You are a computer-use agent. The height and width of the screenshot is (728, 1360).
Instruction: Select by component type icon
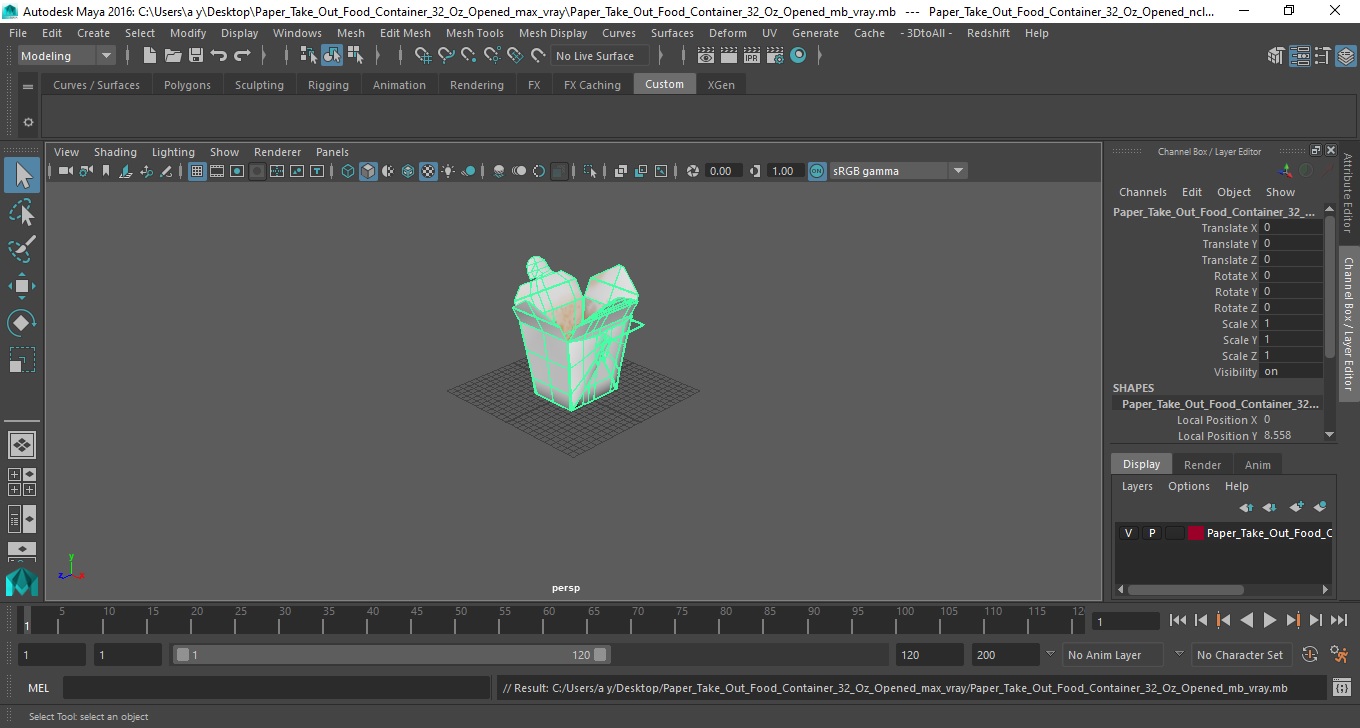[x=355, y=56]
